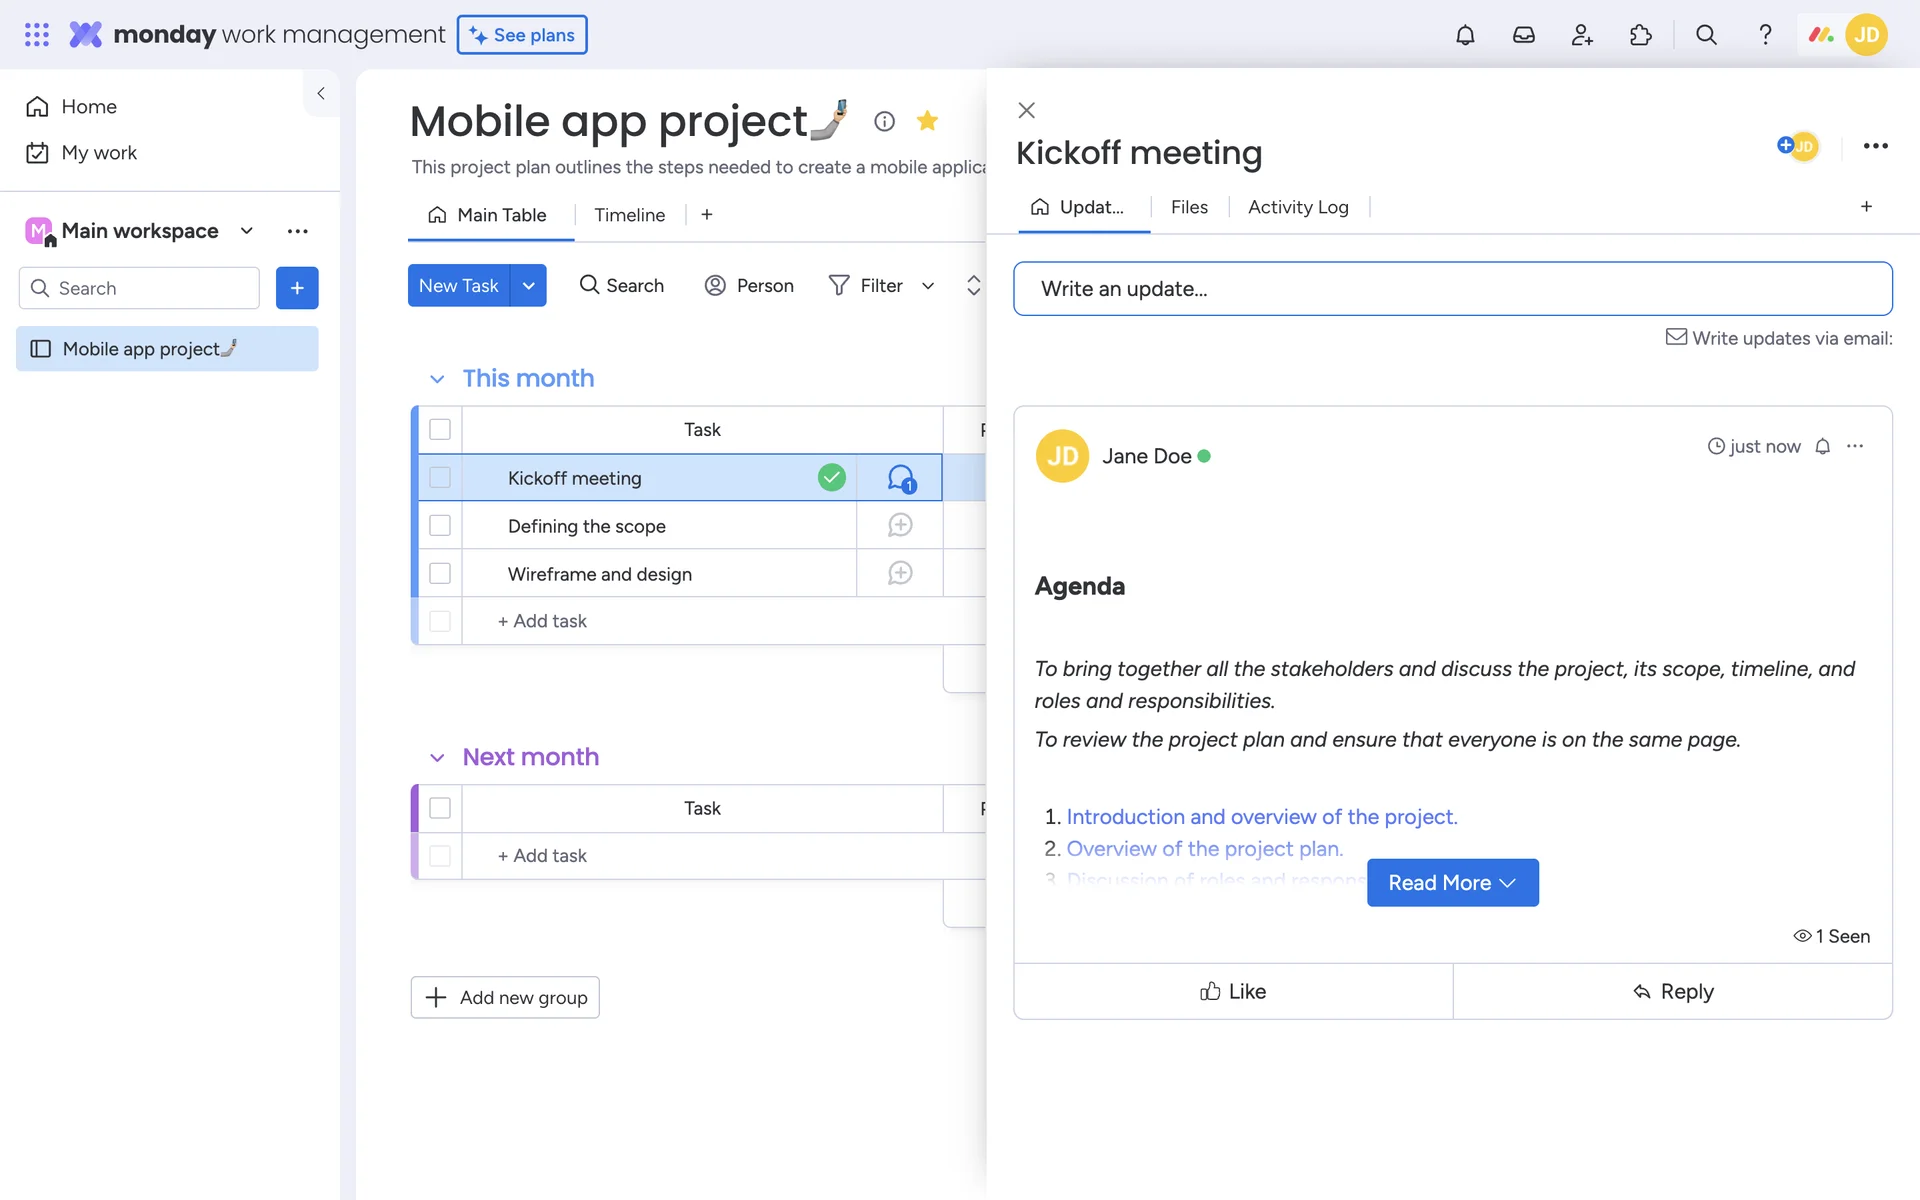
Task: Add an update to the Defining the scope task
Action: (900, 525)
